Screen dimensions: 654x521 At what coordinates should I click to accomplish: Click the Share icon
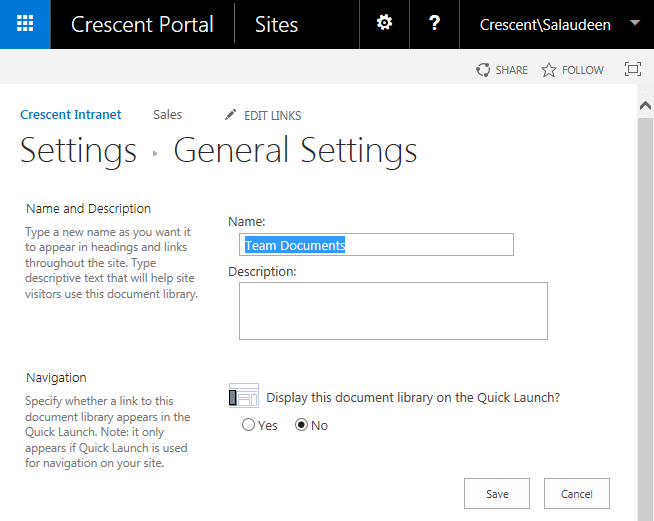(484, 70)
